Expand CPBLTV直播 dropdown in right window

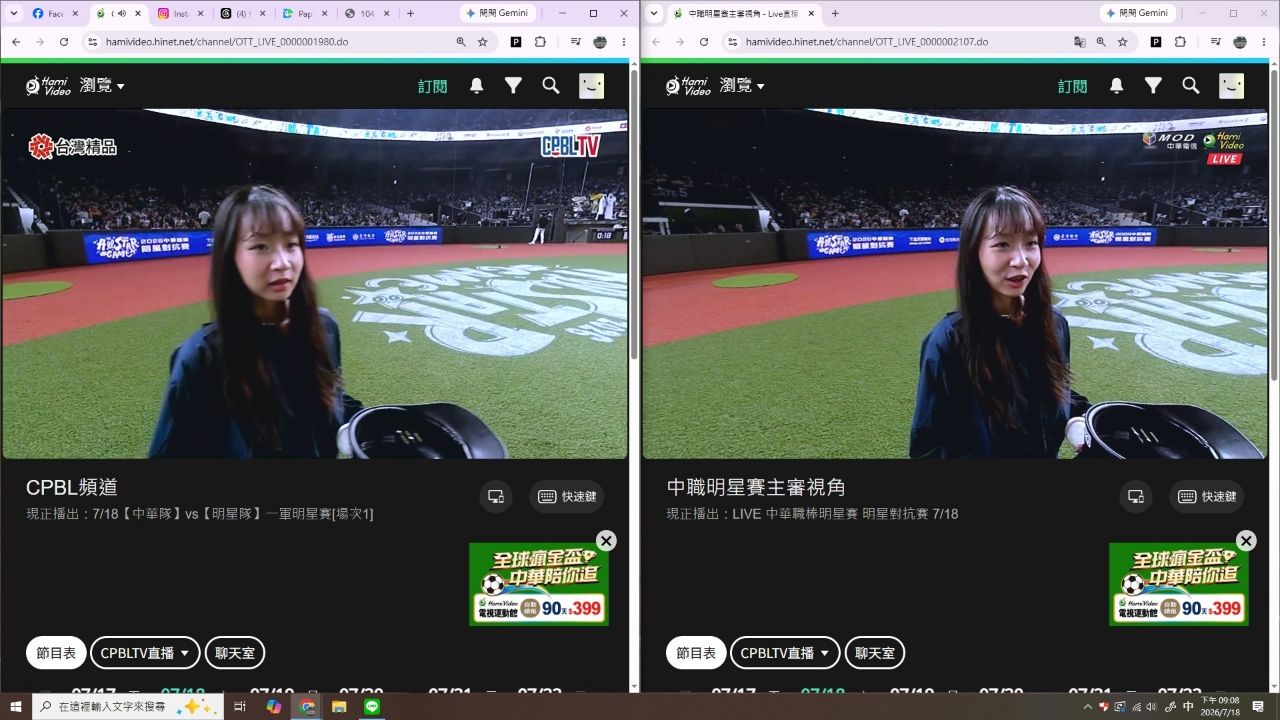point(785,653)
